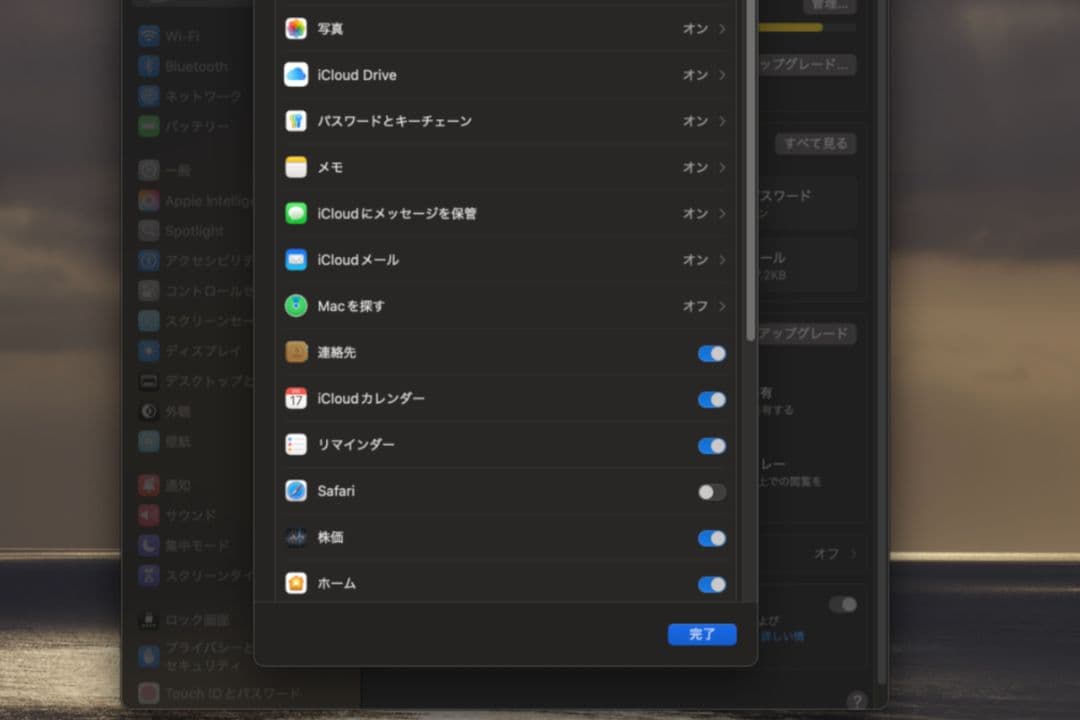Enable the Safari sync toggle

pos(711,491)
